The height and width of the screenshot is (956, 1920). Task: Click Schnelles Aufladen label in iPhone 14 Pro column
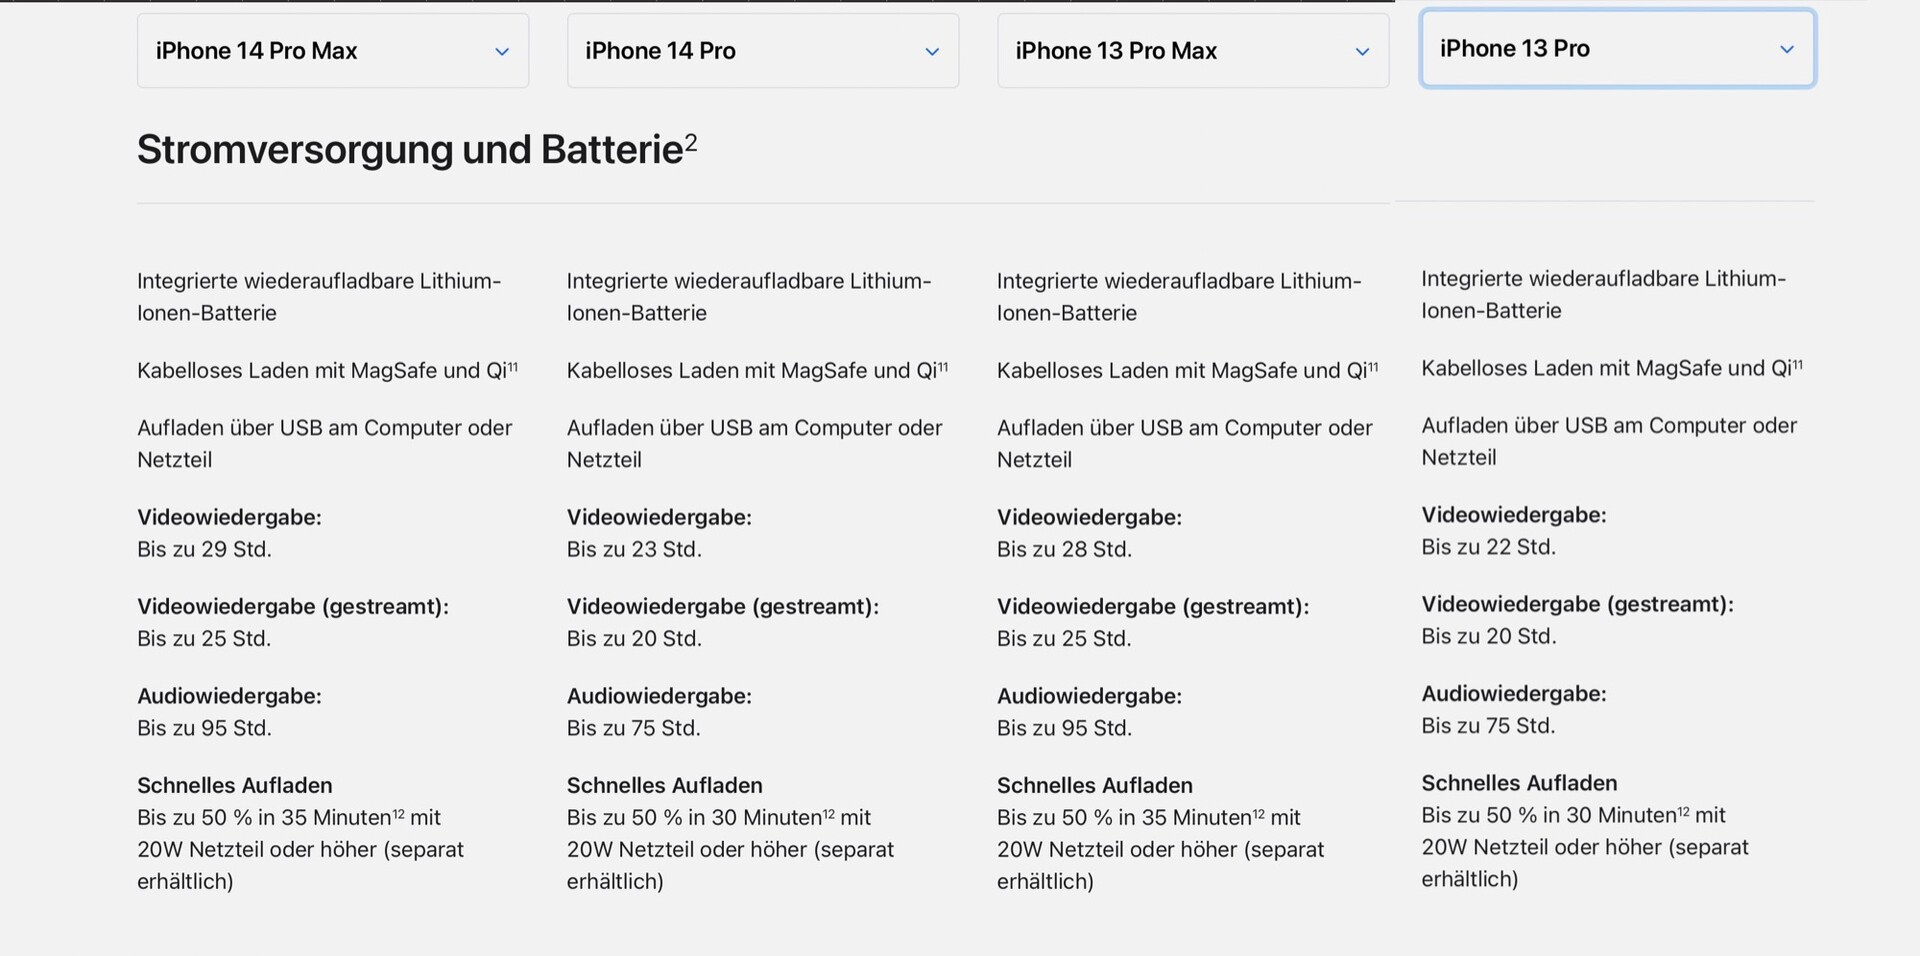pyautogui.click(x=664, y=785)
